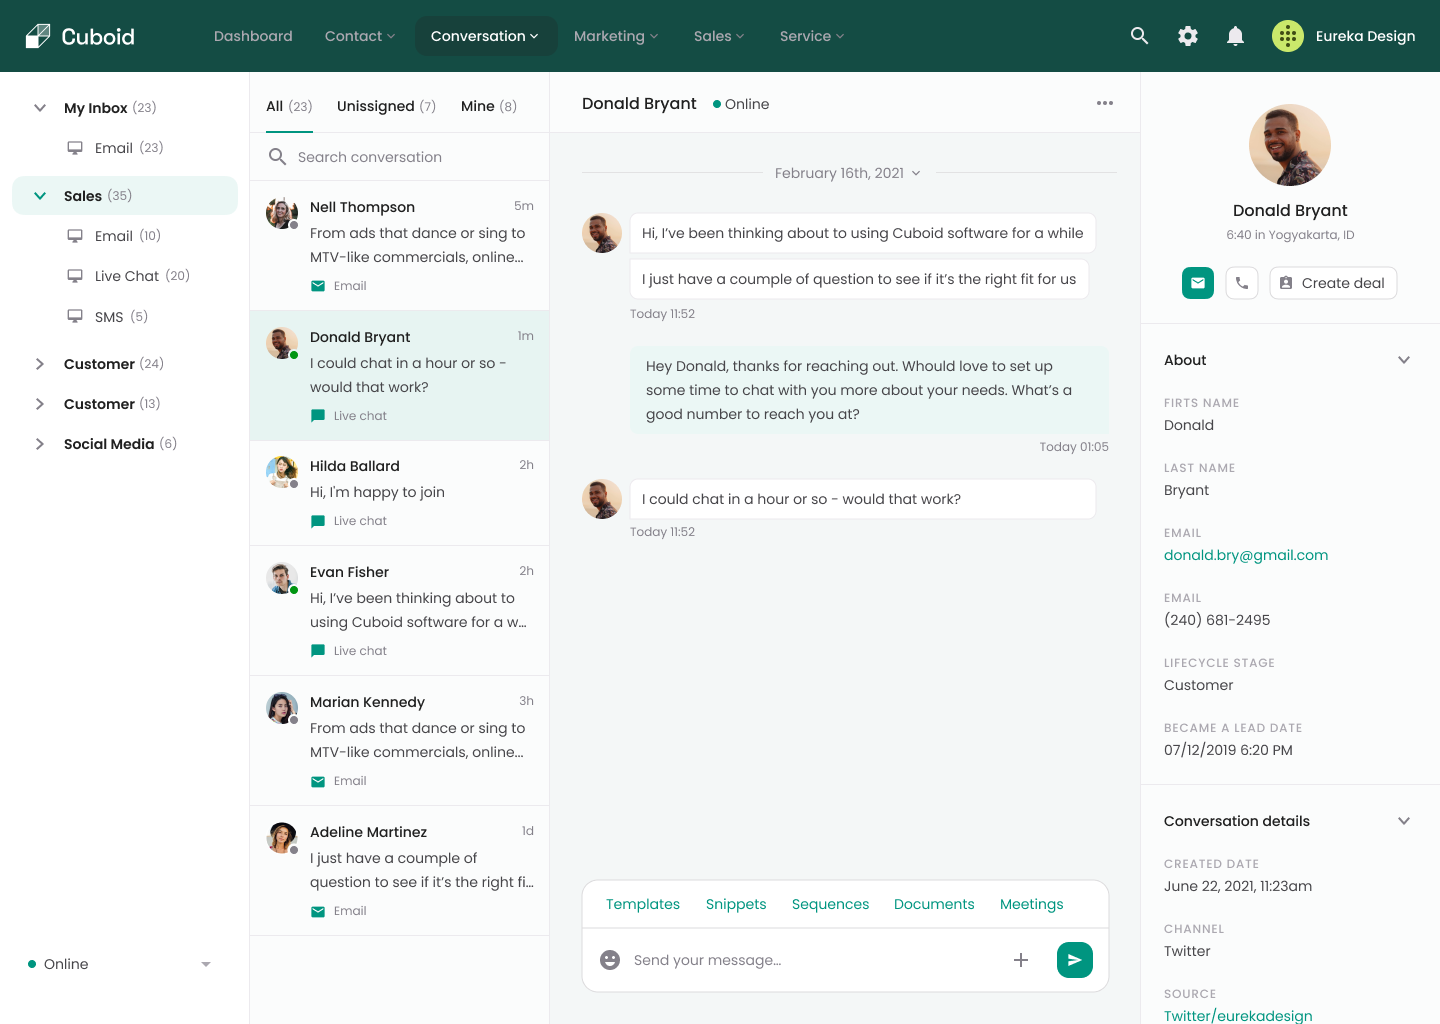
Task: Open the emoji picker in message box
Action: pos(610,960)
